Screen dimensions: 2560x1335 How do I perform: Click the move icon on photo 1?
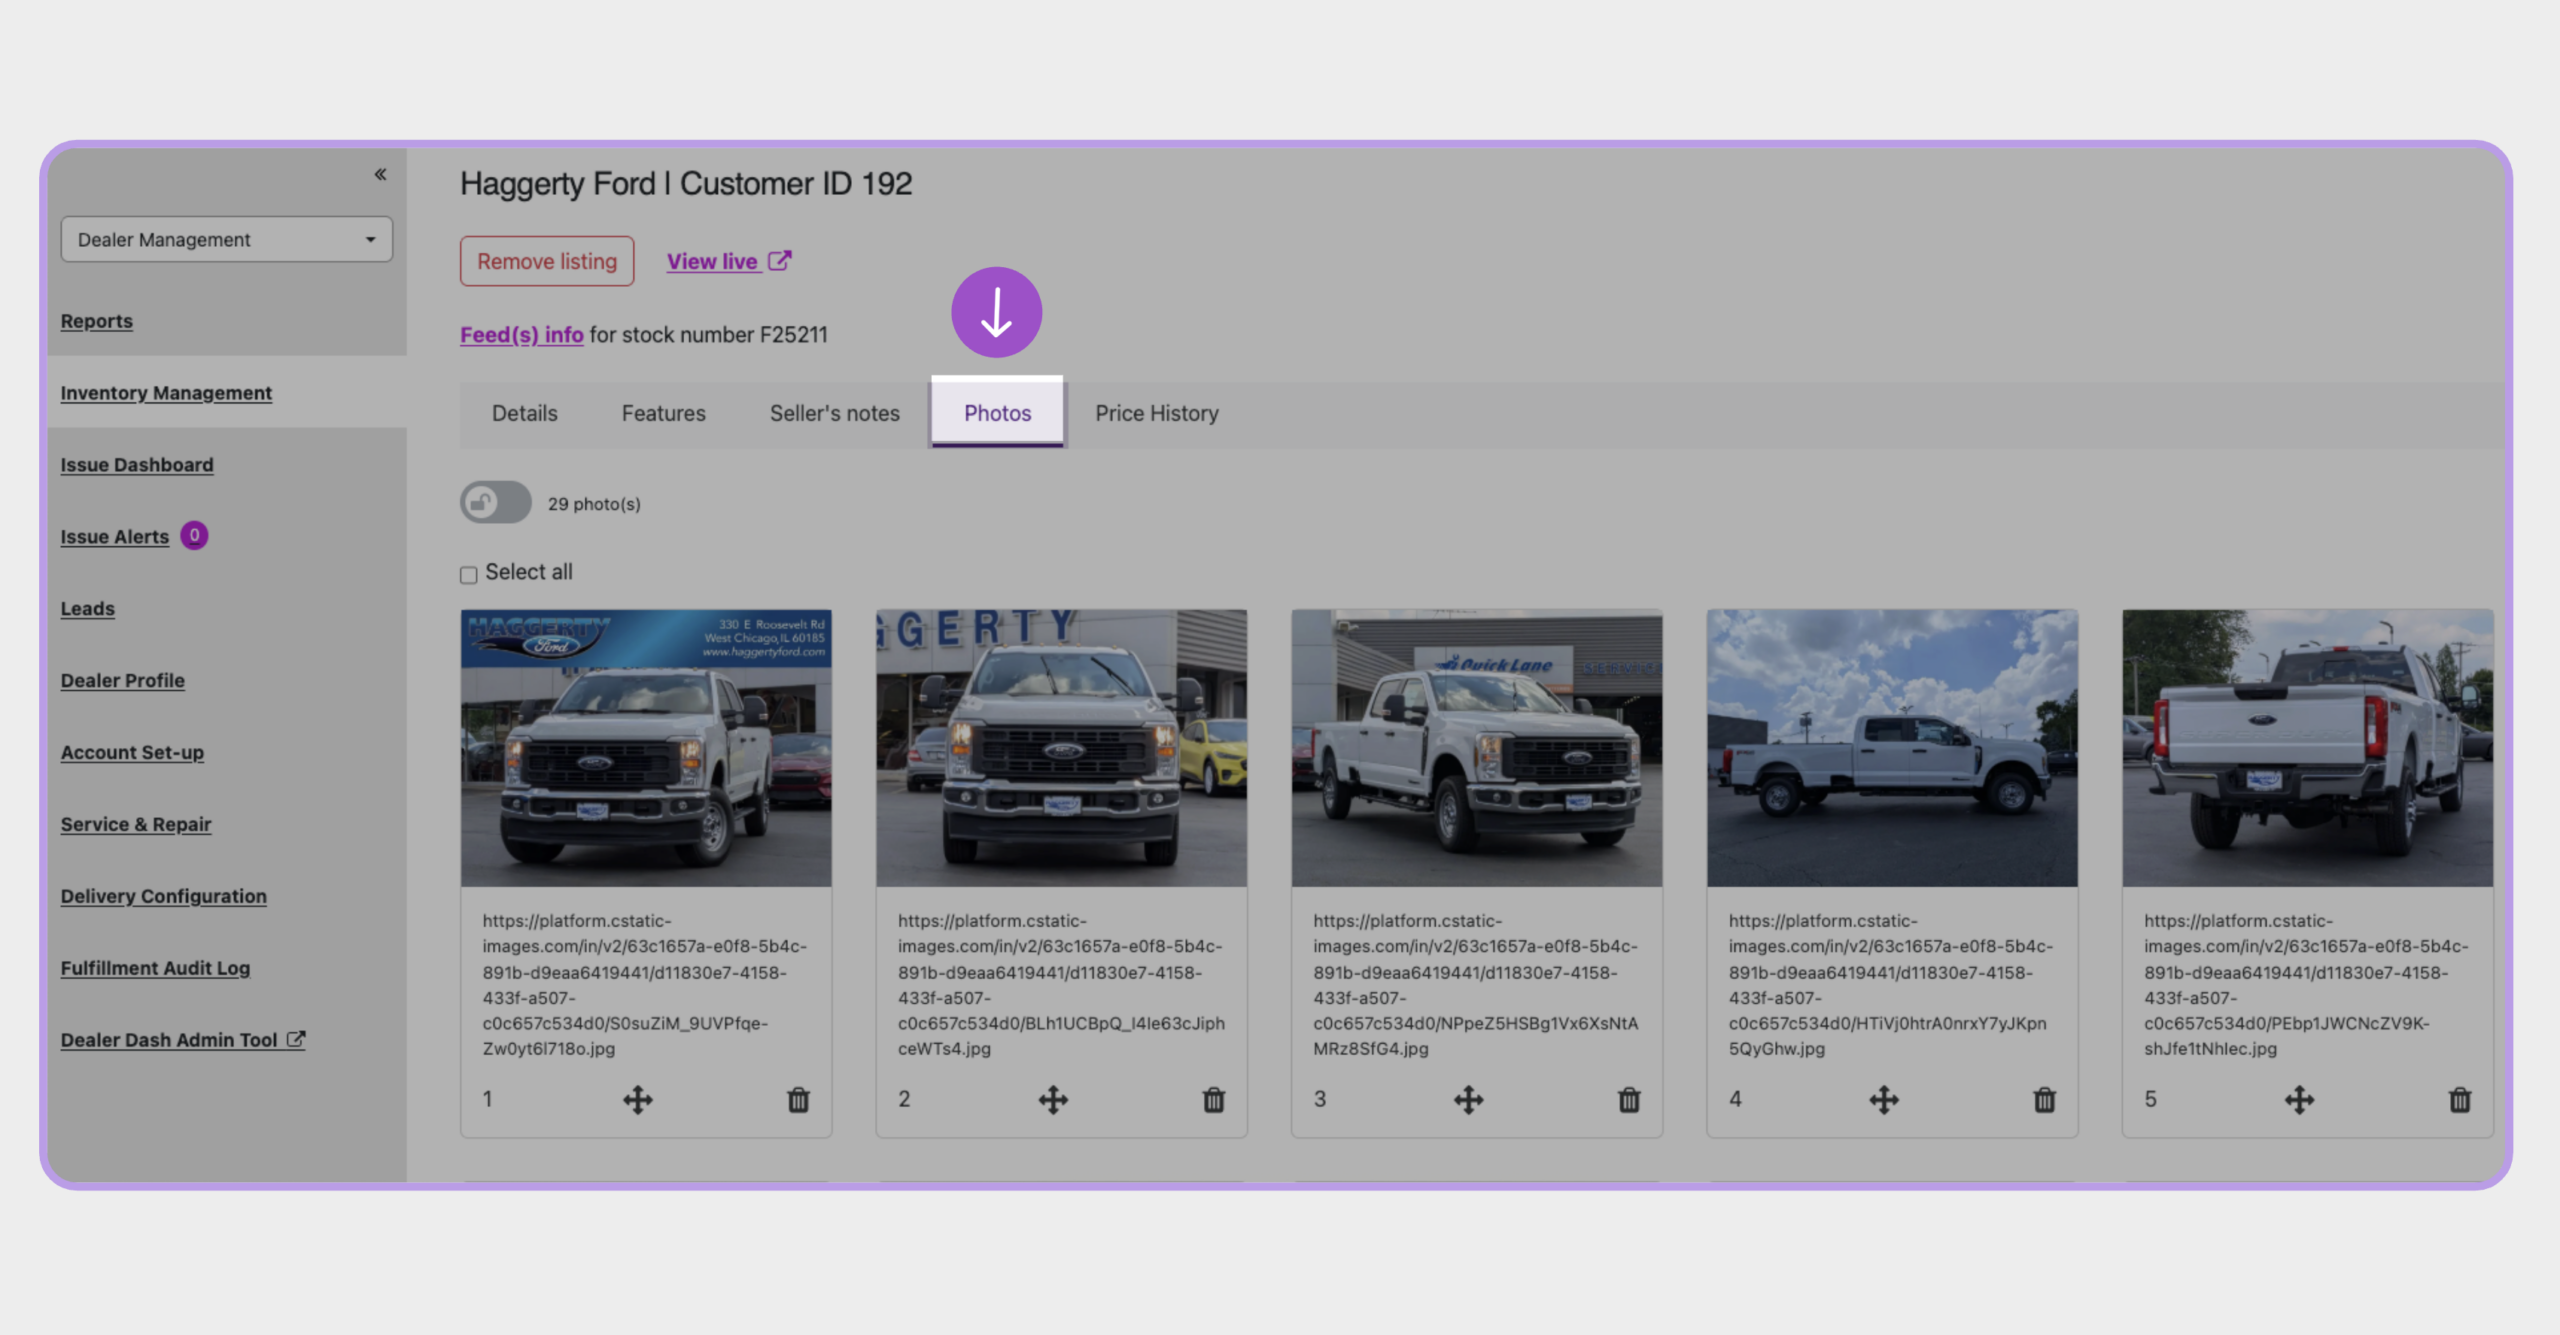[638, 1100]
